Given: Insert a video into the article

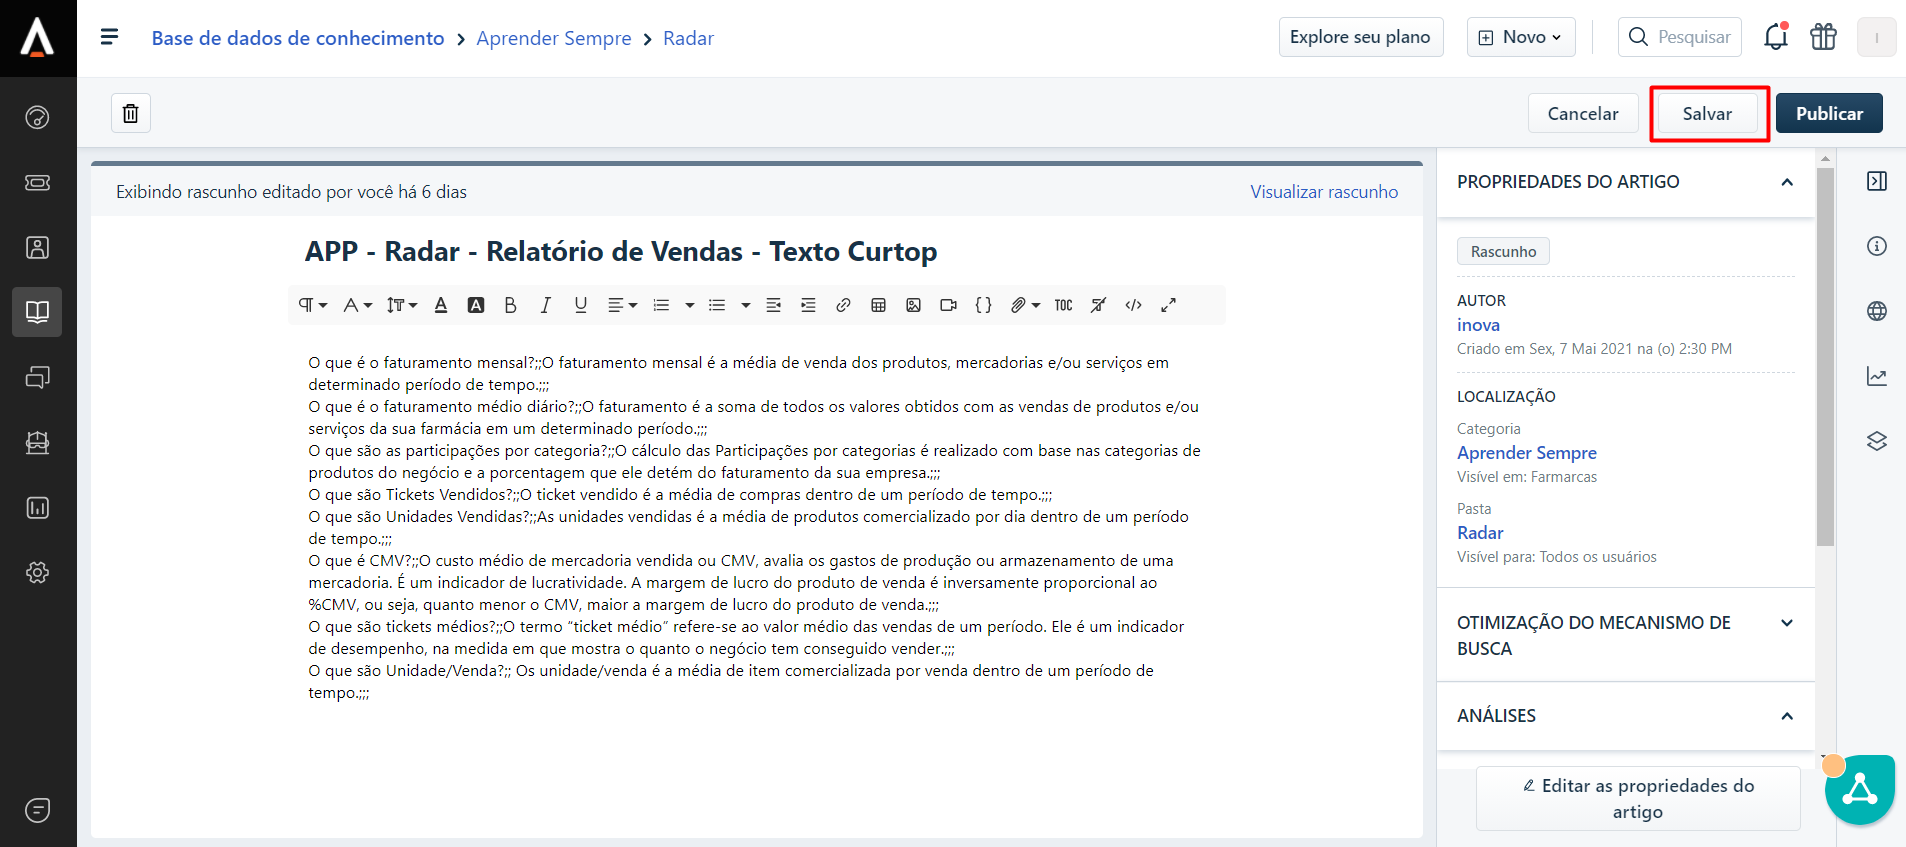Looking at the screenshot, I should [x=948, y=306].
